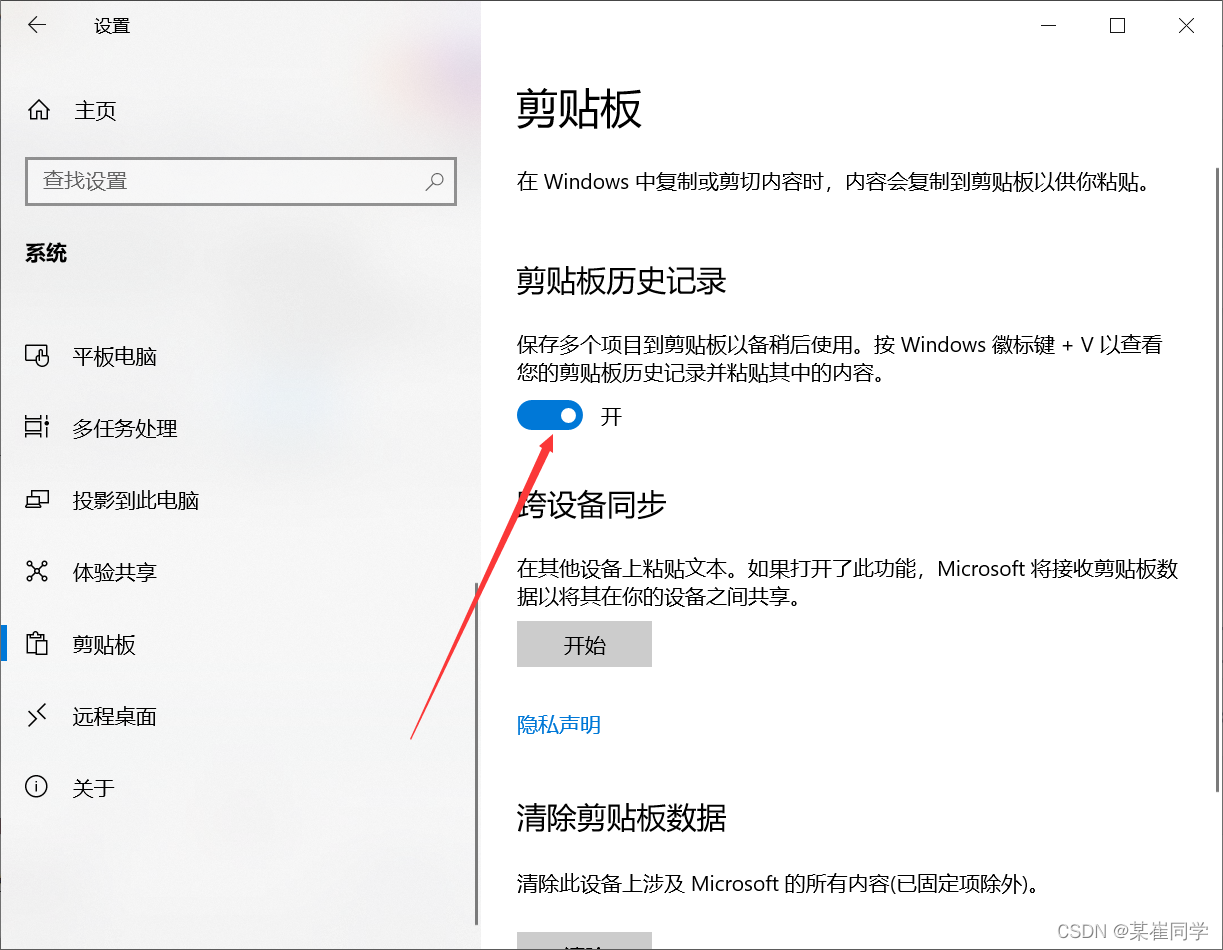
Task: Click the 设置 window title text
Action: [x=112, y=26]
